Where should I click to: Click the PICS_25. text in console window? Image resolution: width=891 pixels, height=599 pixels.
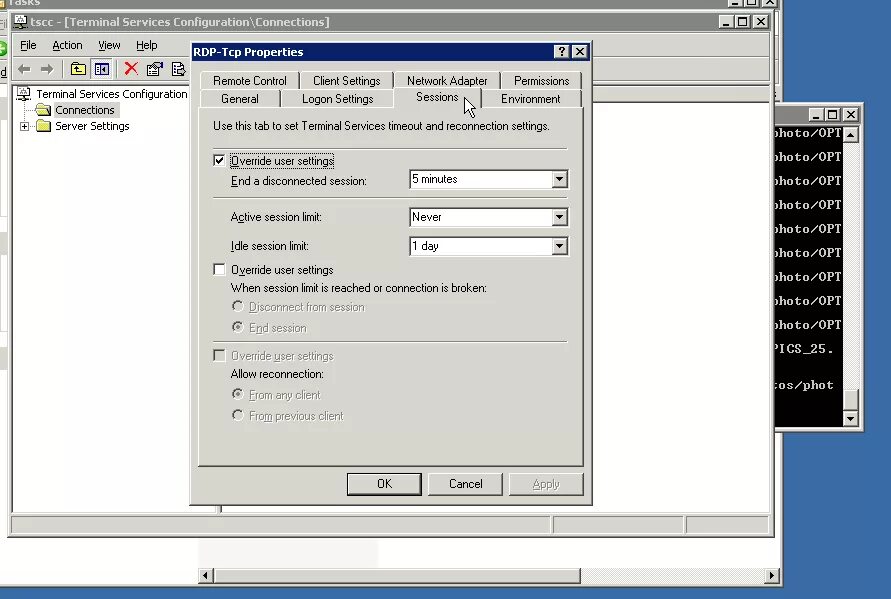click(804, 348)
